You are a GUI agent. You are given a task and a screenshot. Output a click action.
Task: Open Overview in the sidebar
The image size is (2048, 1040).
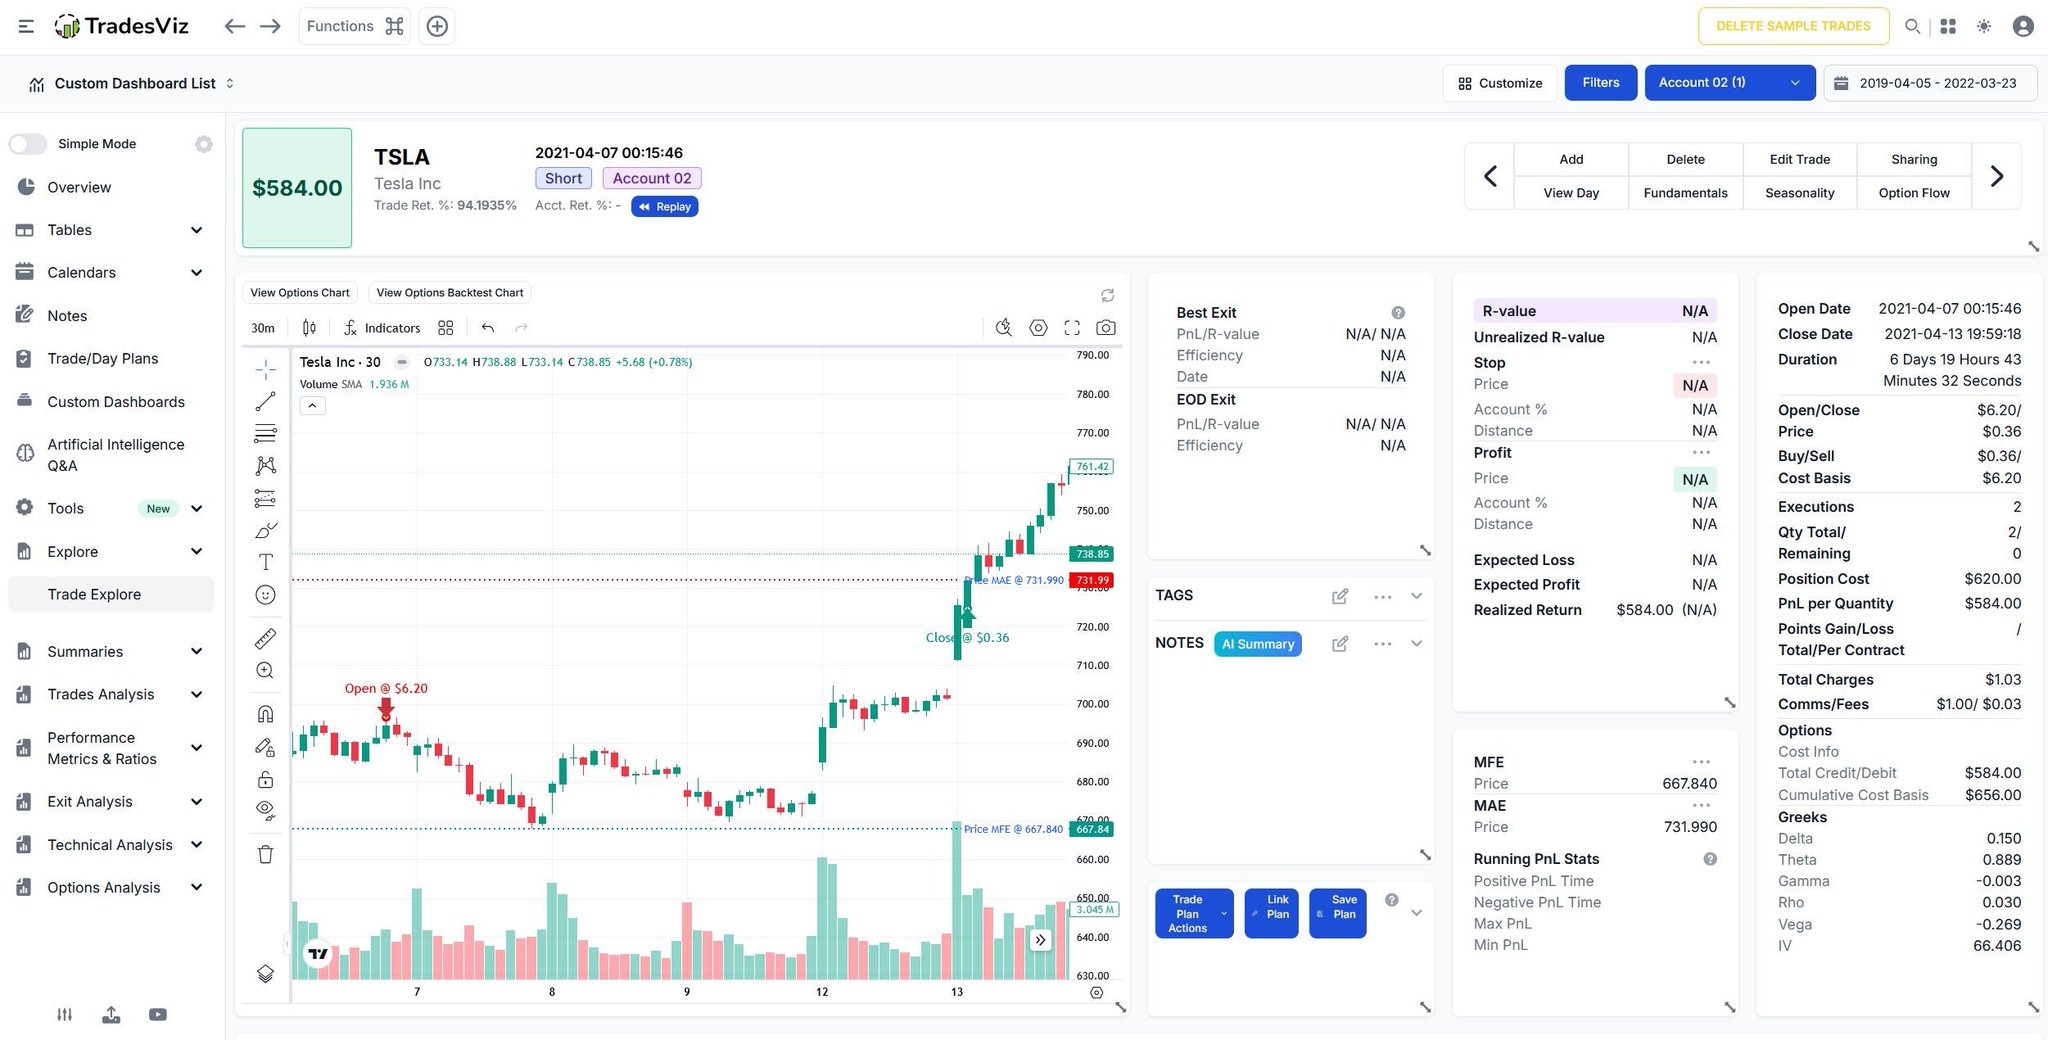tap(110, 187)
